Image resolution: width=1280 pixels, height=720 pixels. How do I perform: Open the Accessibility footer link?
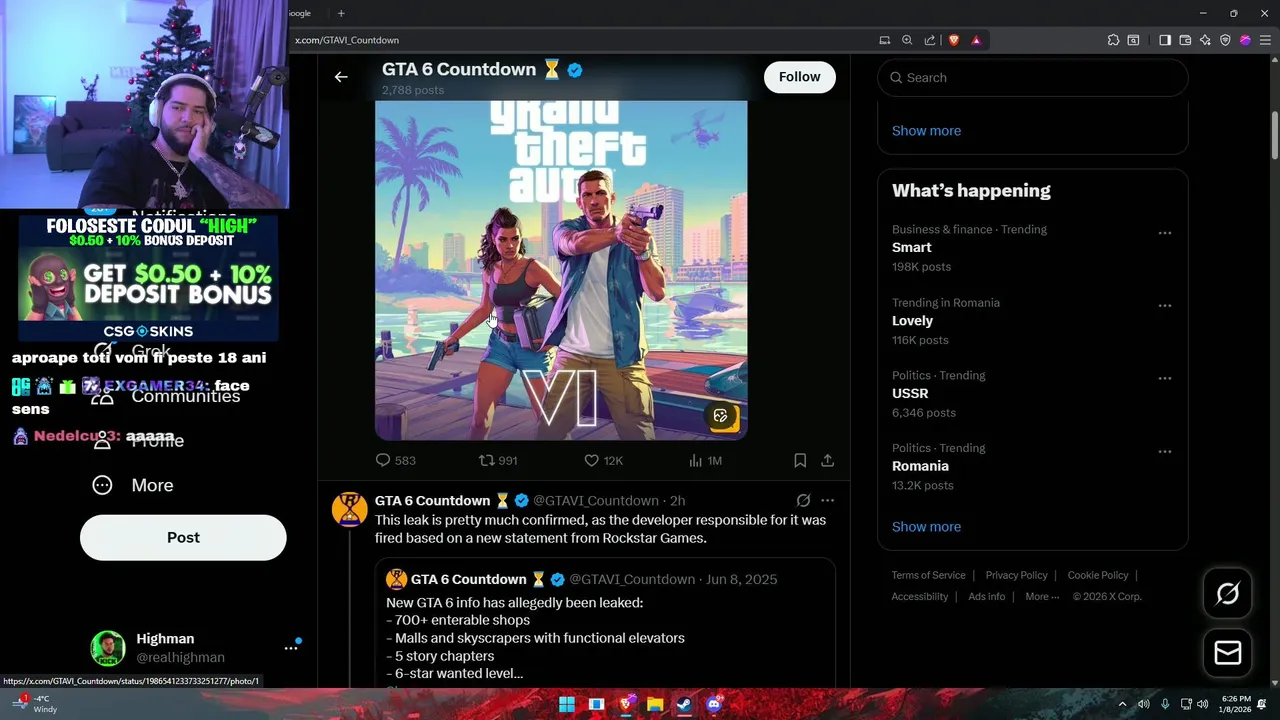tap(919, 597)
